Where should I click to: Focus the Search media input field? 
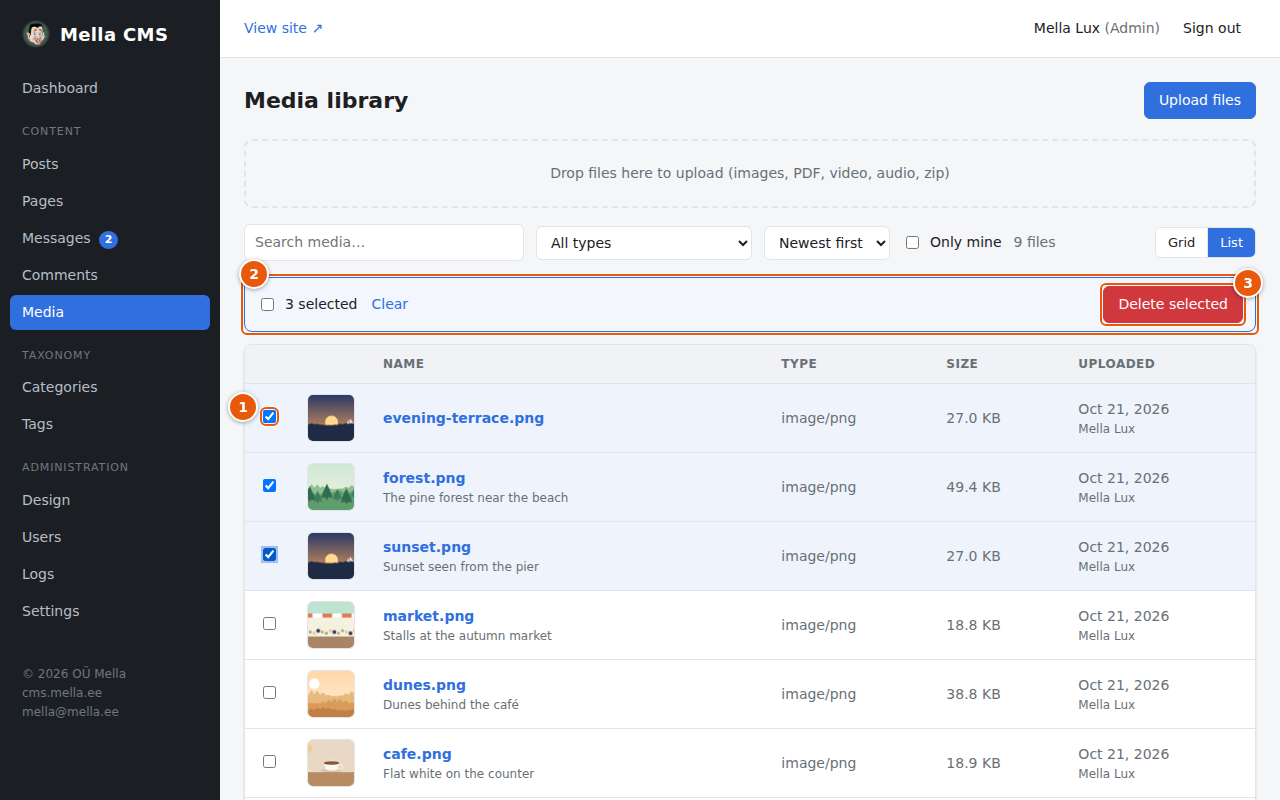coord(384,243)
